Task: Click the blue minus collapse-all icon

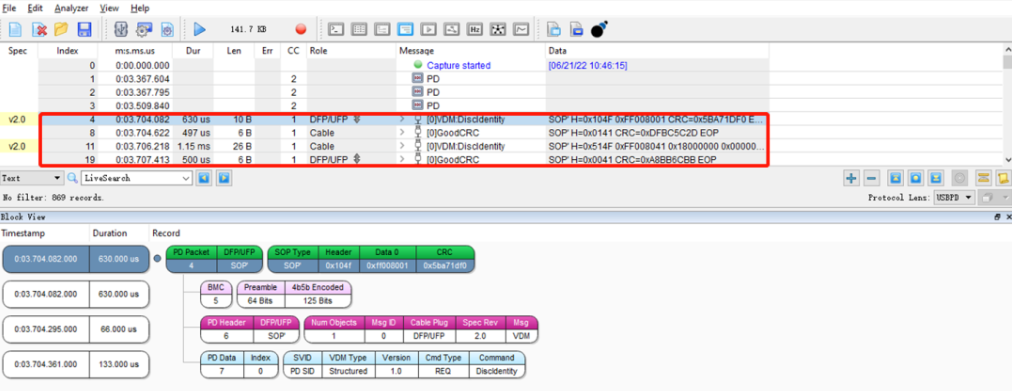Action: pos(871,178)
